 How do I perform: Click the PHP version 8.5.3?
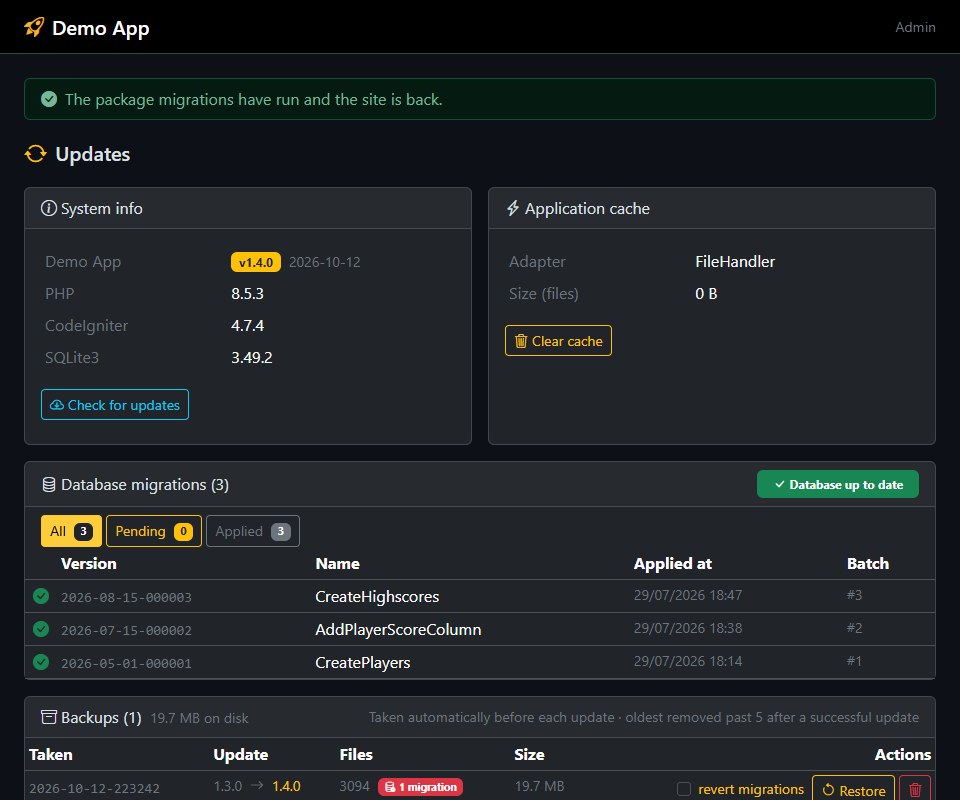click(247, 293)
